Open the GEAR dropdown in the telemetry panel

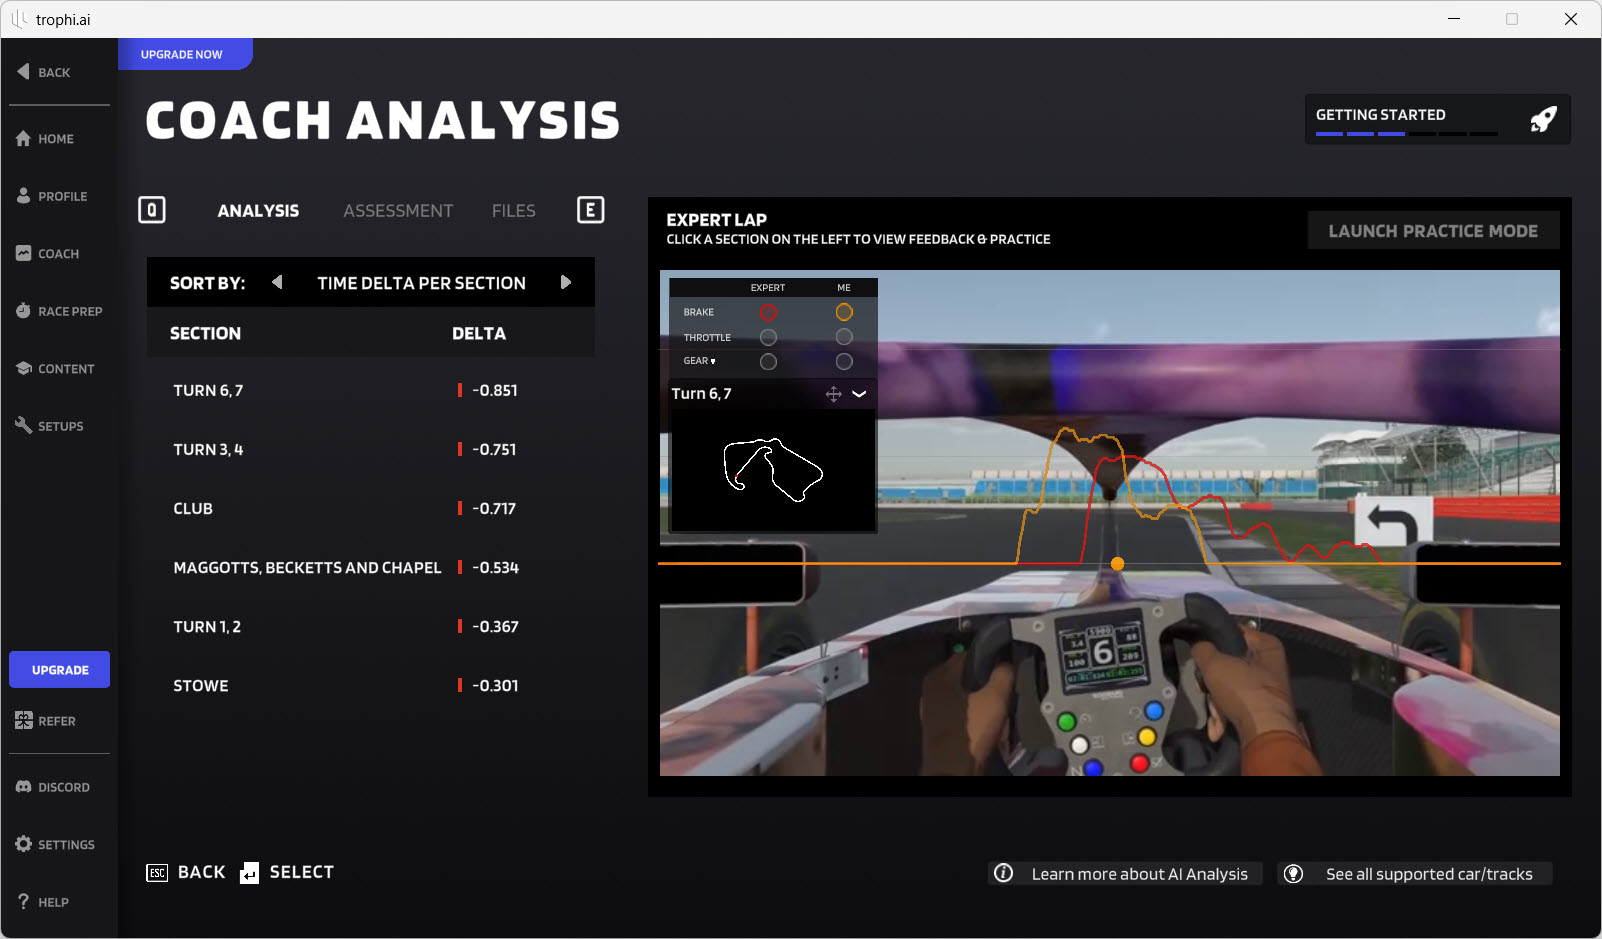point(712,361)
